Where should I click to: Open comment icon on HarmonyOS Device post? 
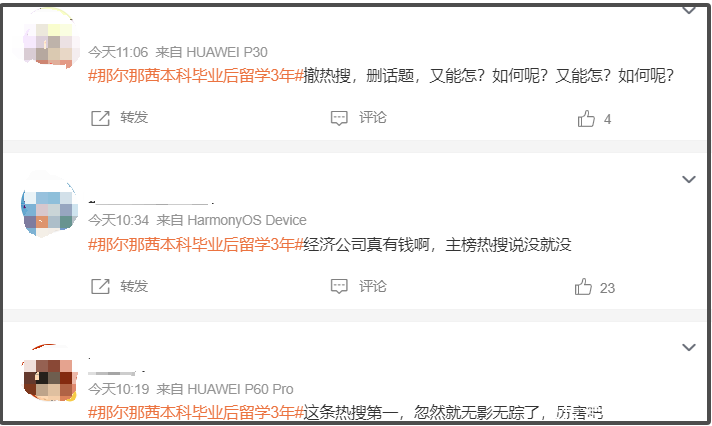[x=339, y=287]
